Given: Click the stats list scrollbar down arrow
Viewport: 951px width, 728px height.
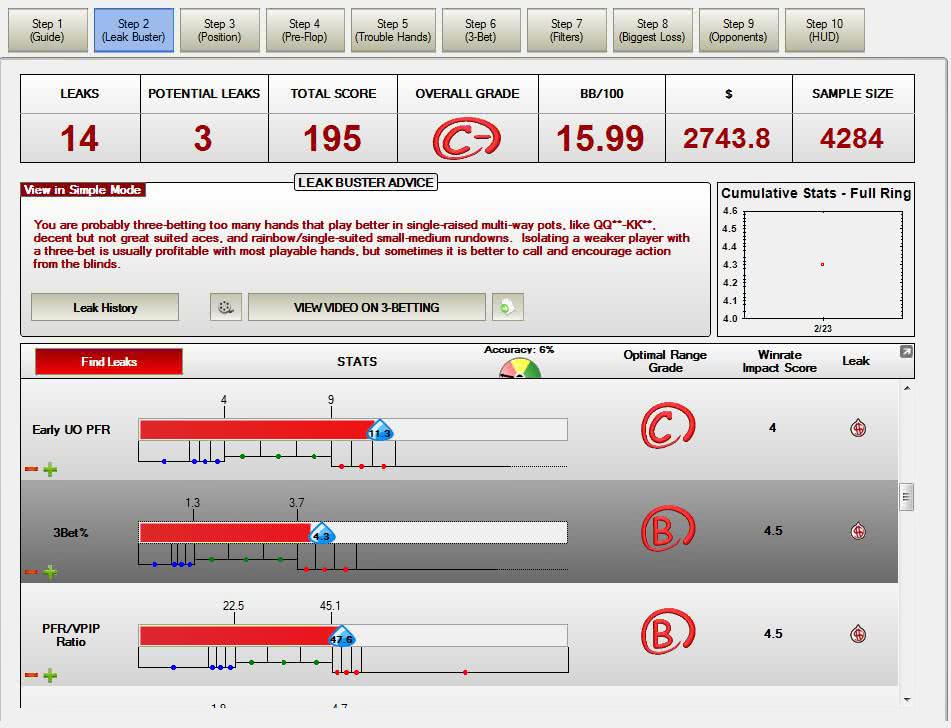Looking at the screenshot, I should [906, 699].
